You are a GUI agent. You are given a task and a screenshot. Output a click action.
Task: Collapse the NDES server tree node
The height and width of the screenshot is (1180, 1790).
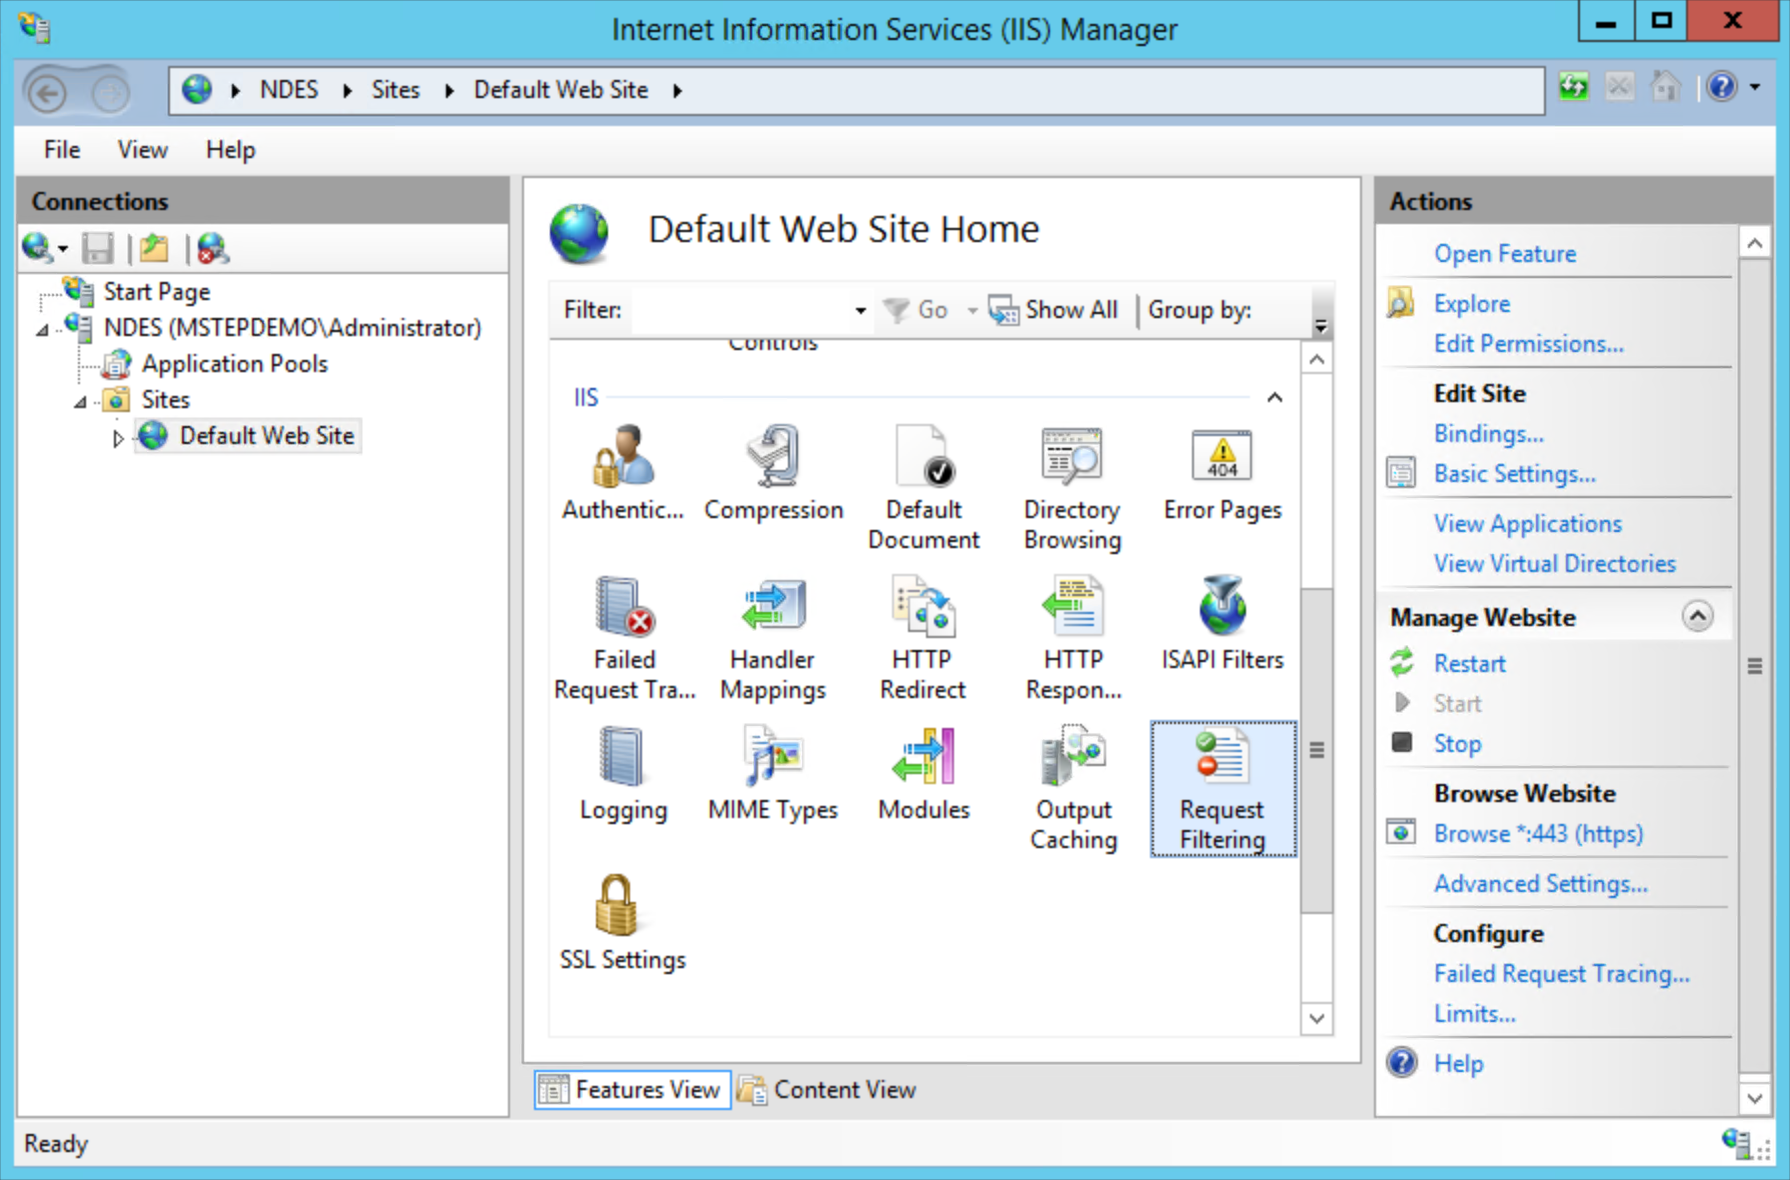(42, 329)
